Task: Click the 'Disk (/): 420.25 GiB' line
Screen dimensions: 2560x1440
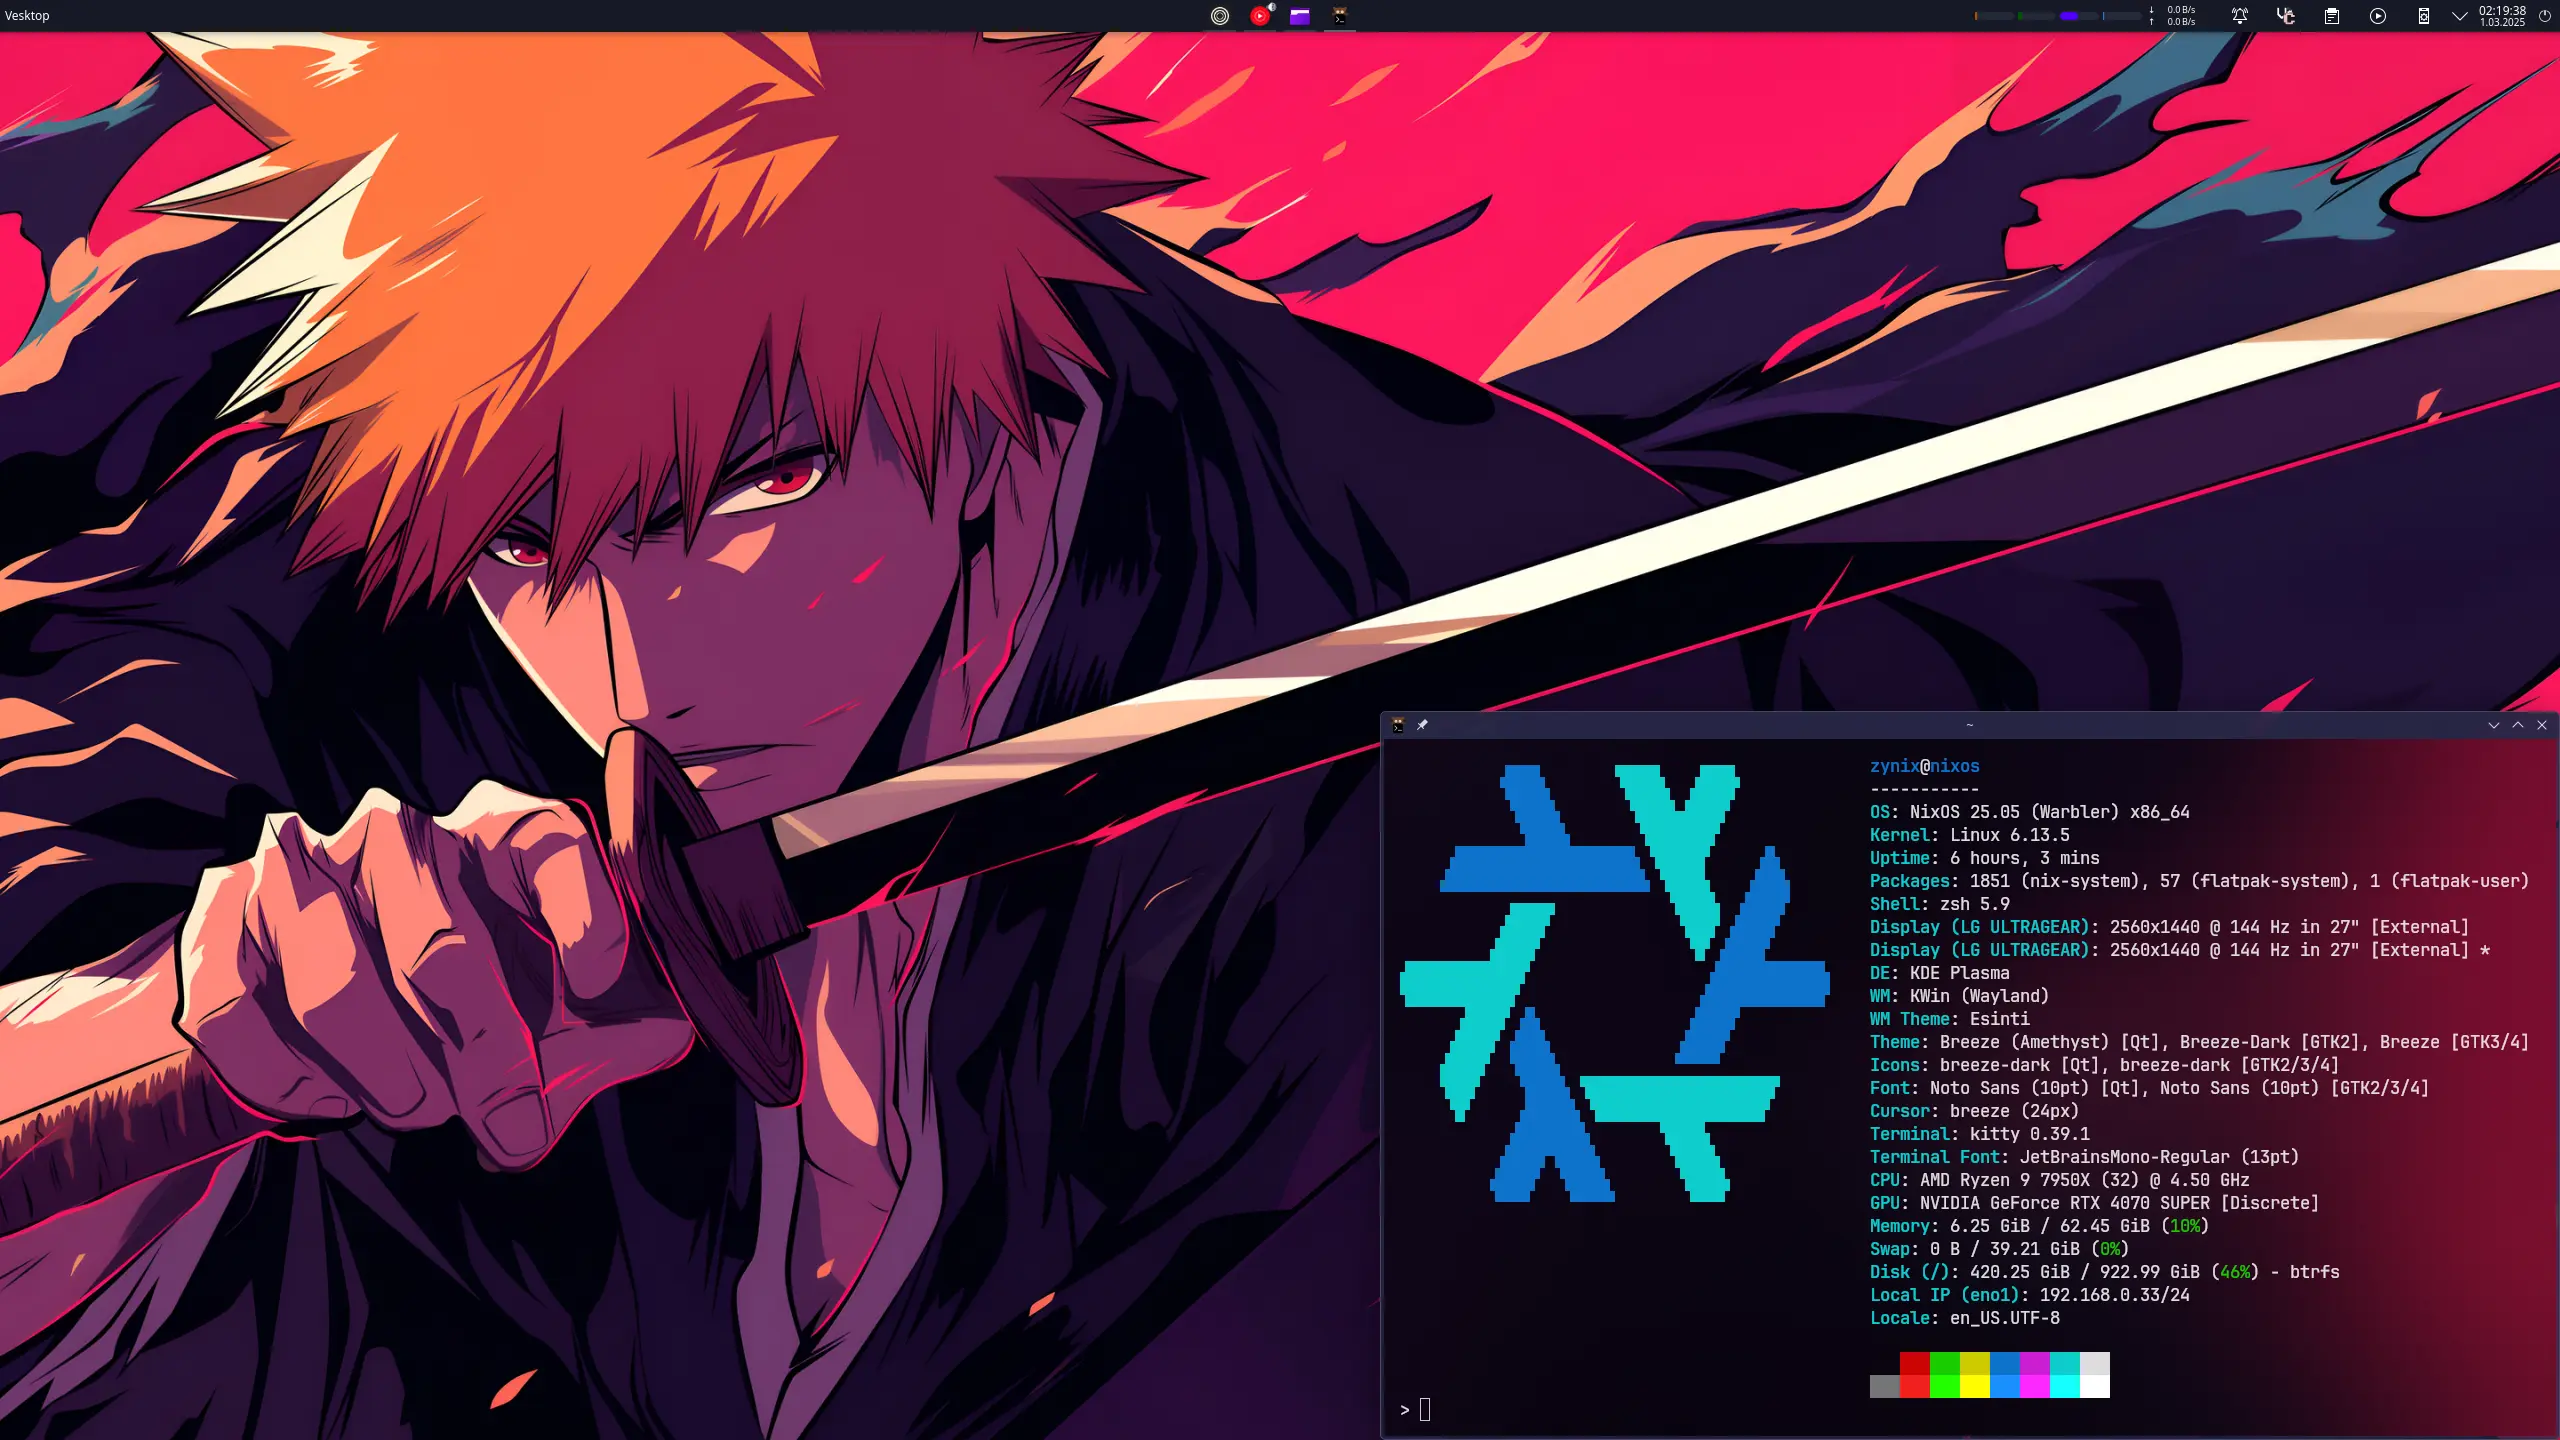Action: click(x=2105, y=1272)
